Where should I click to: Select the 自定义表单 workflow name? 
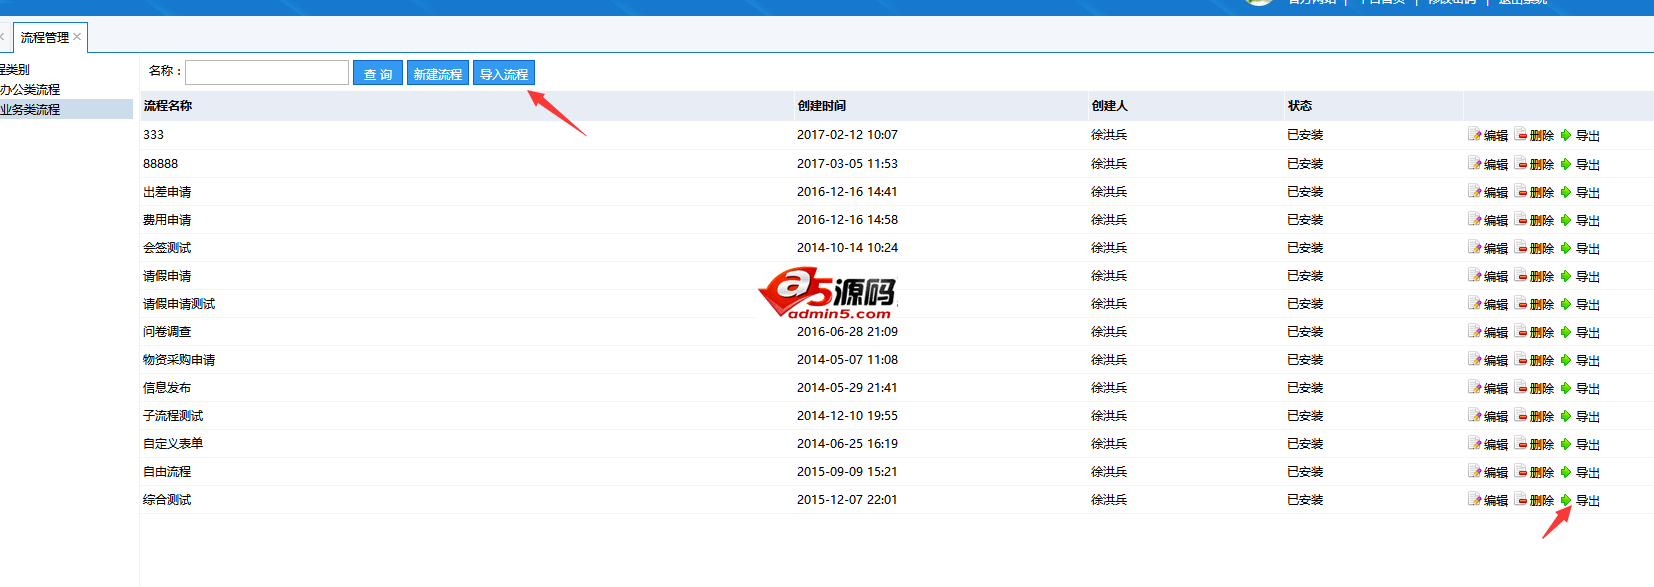[x=173, y=444]
